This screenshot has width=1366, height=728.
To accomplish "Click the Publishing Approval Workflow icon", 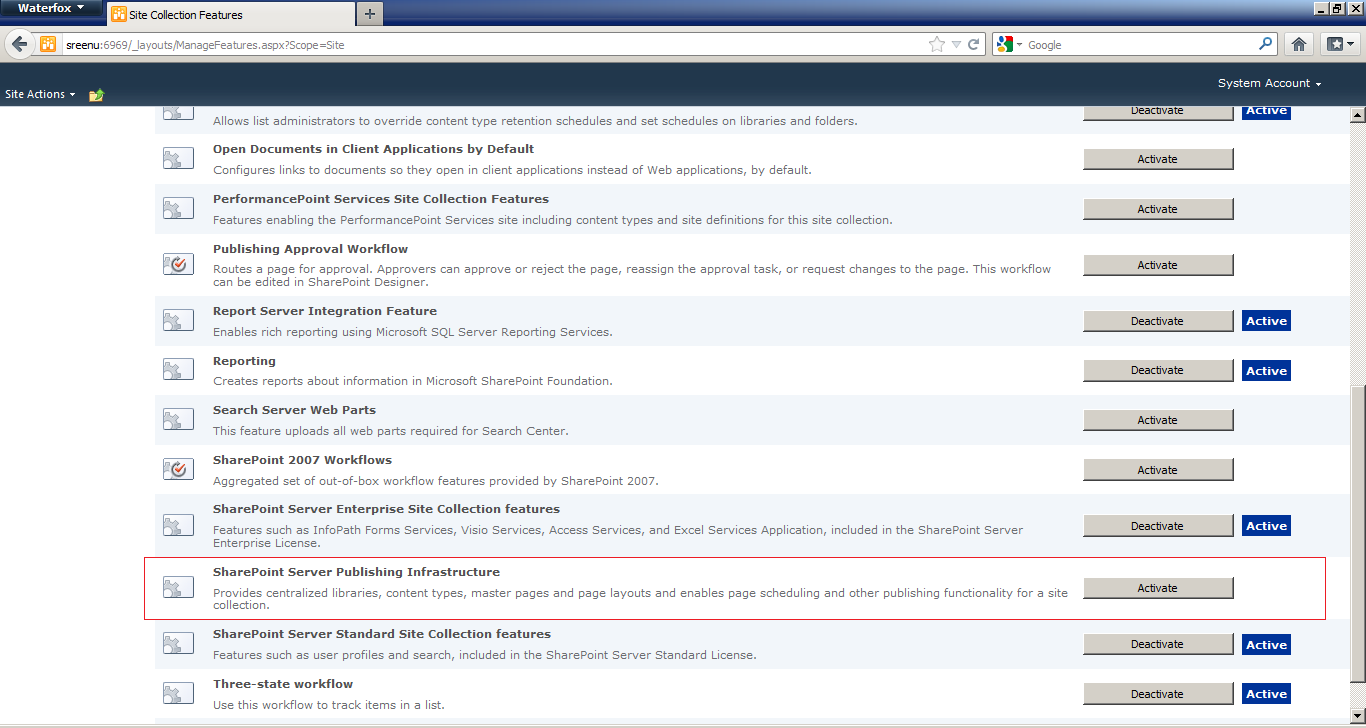I will 178,264.
